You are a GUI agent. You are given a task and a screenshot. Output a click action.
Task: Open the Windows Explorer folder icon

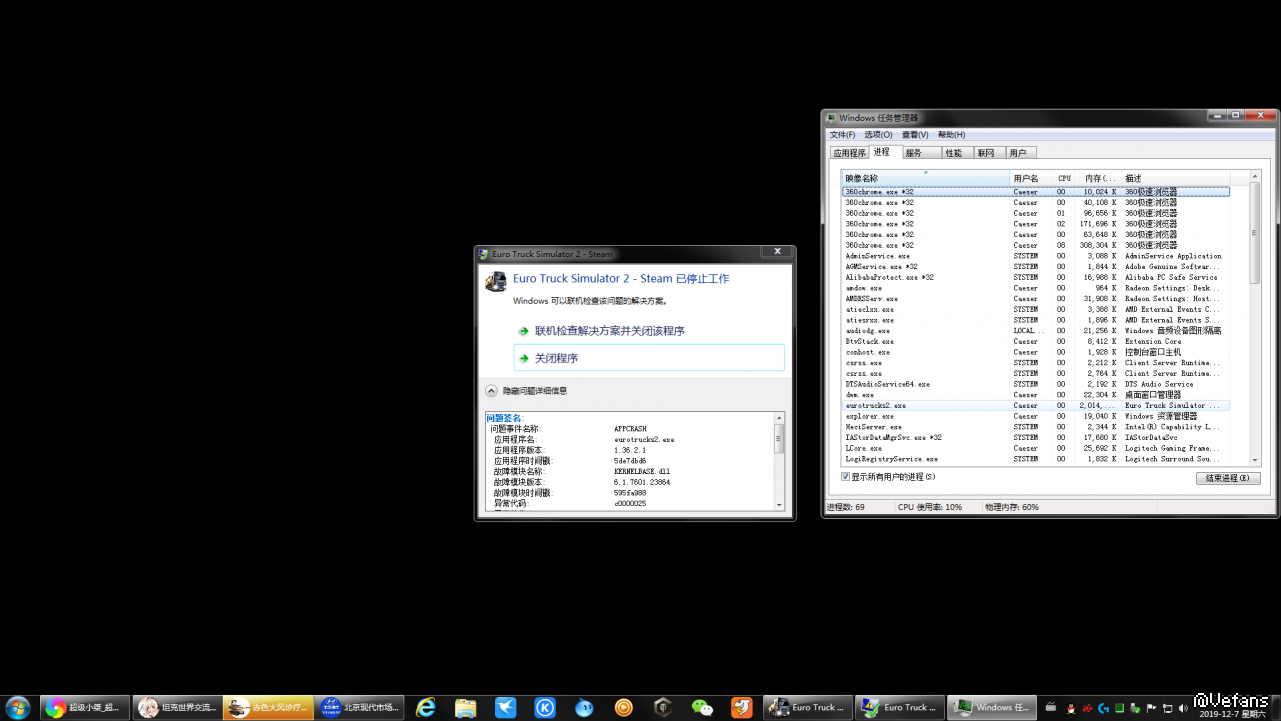465,708
